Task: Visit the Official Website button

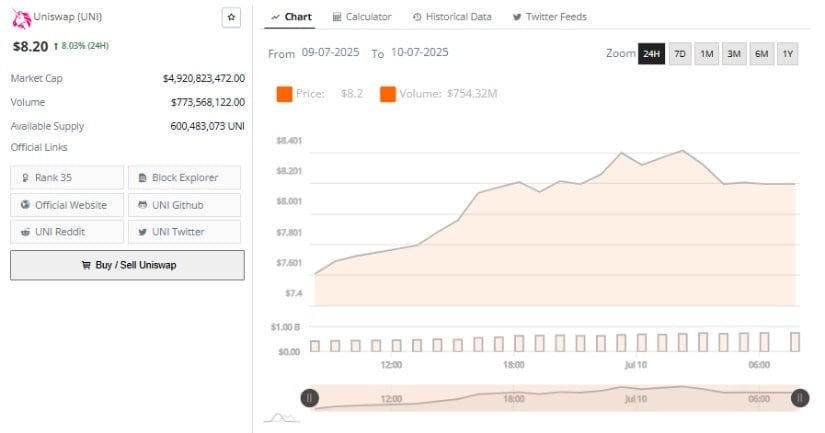Action: 67,205
